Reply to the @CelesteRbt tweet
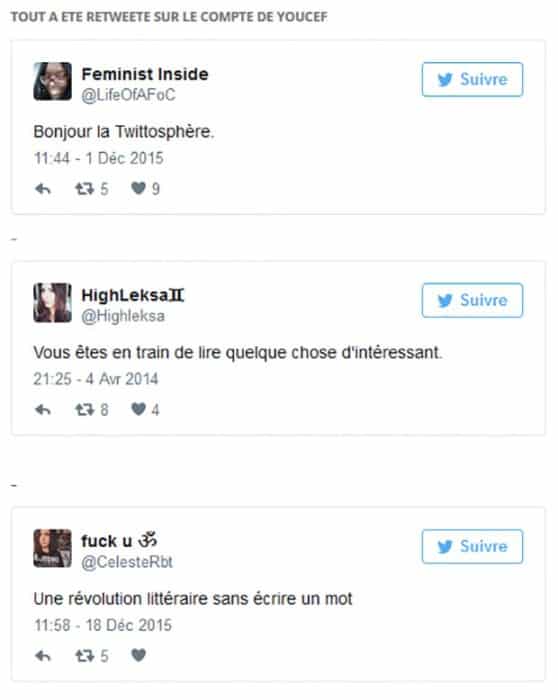Image resolution: width=558 pixels, height=700 pixels. coord(43,656)
